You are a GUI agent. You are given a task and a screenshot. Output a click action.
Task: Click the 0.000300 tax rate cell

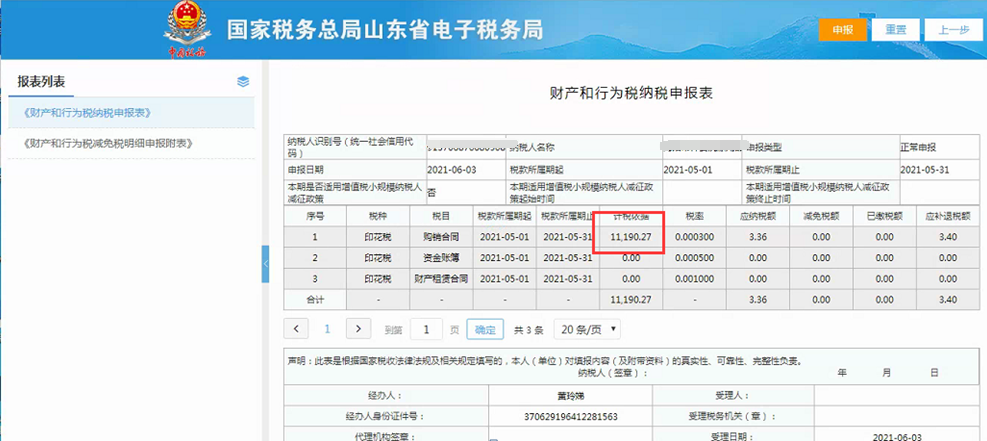(694, 237)
